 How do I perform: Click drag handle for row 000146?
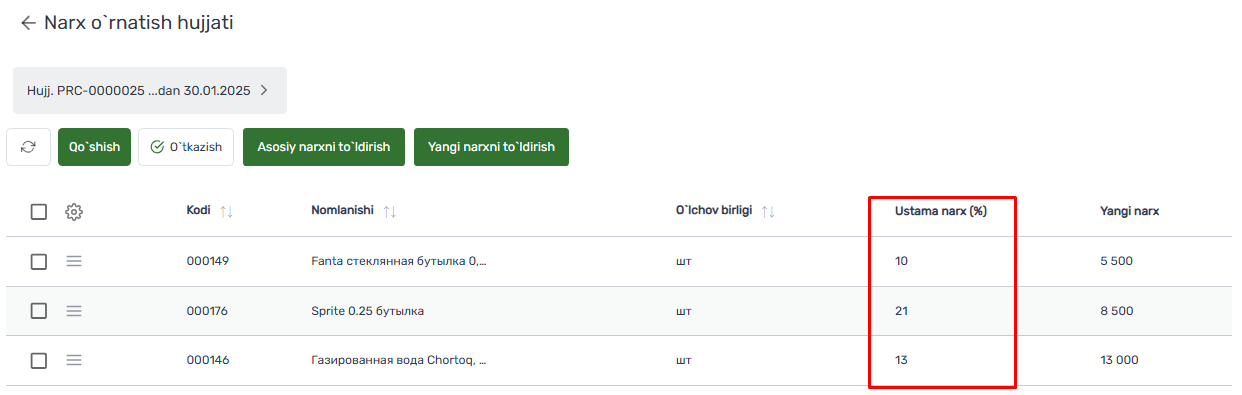pos(74,360)
